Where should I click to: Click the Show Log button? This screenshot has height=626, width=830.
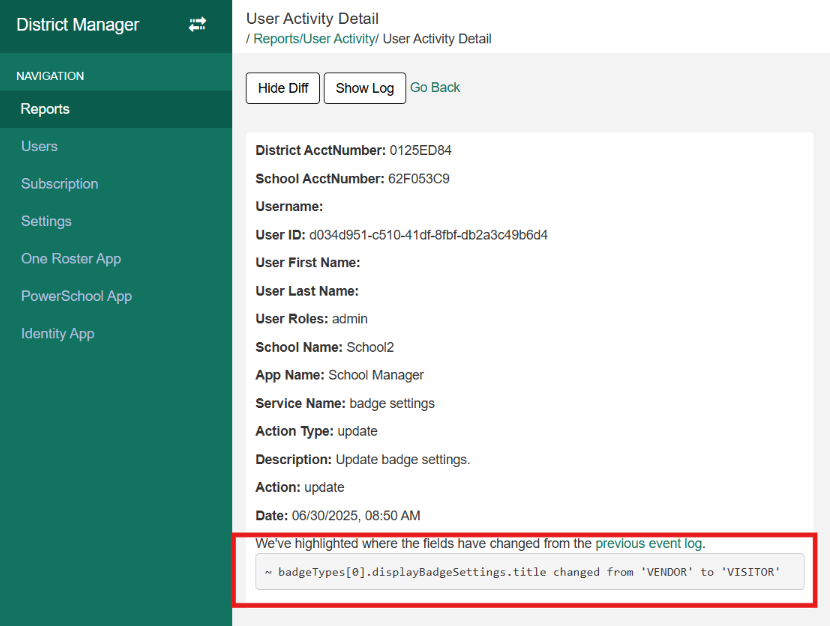coord(365,88)
